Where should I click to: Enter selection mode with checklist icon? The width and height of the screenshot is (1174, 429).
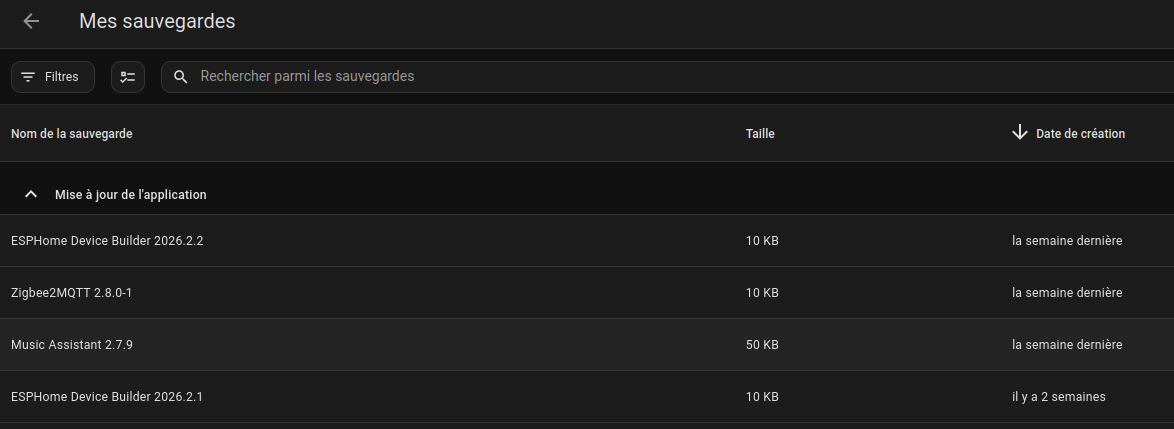click(x=128, y=77)
